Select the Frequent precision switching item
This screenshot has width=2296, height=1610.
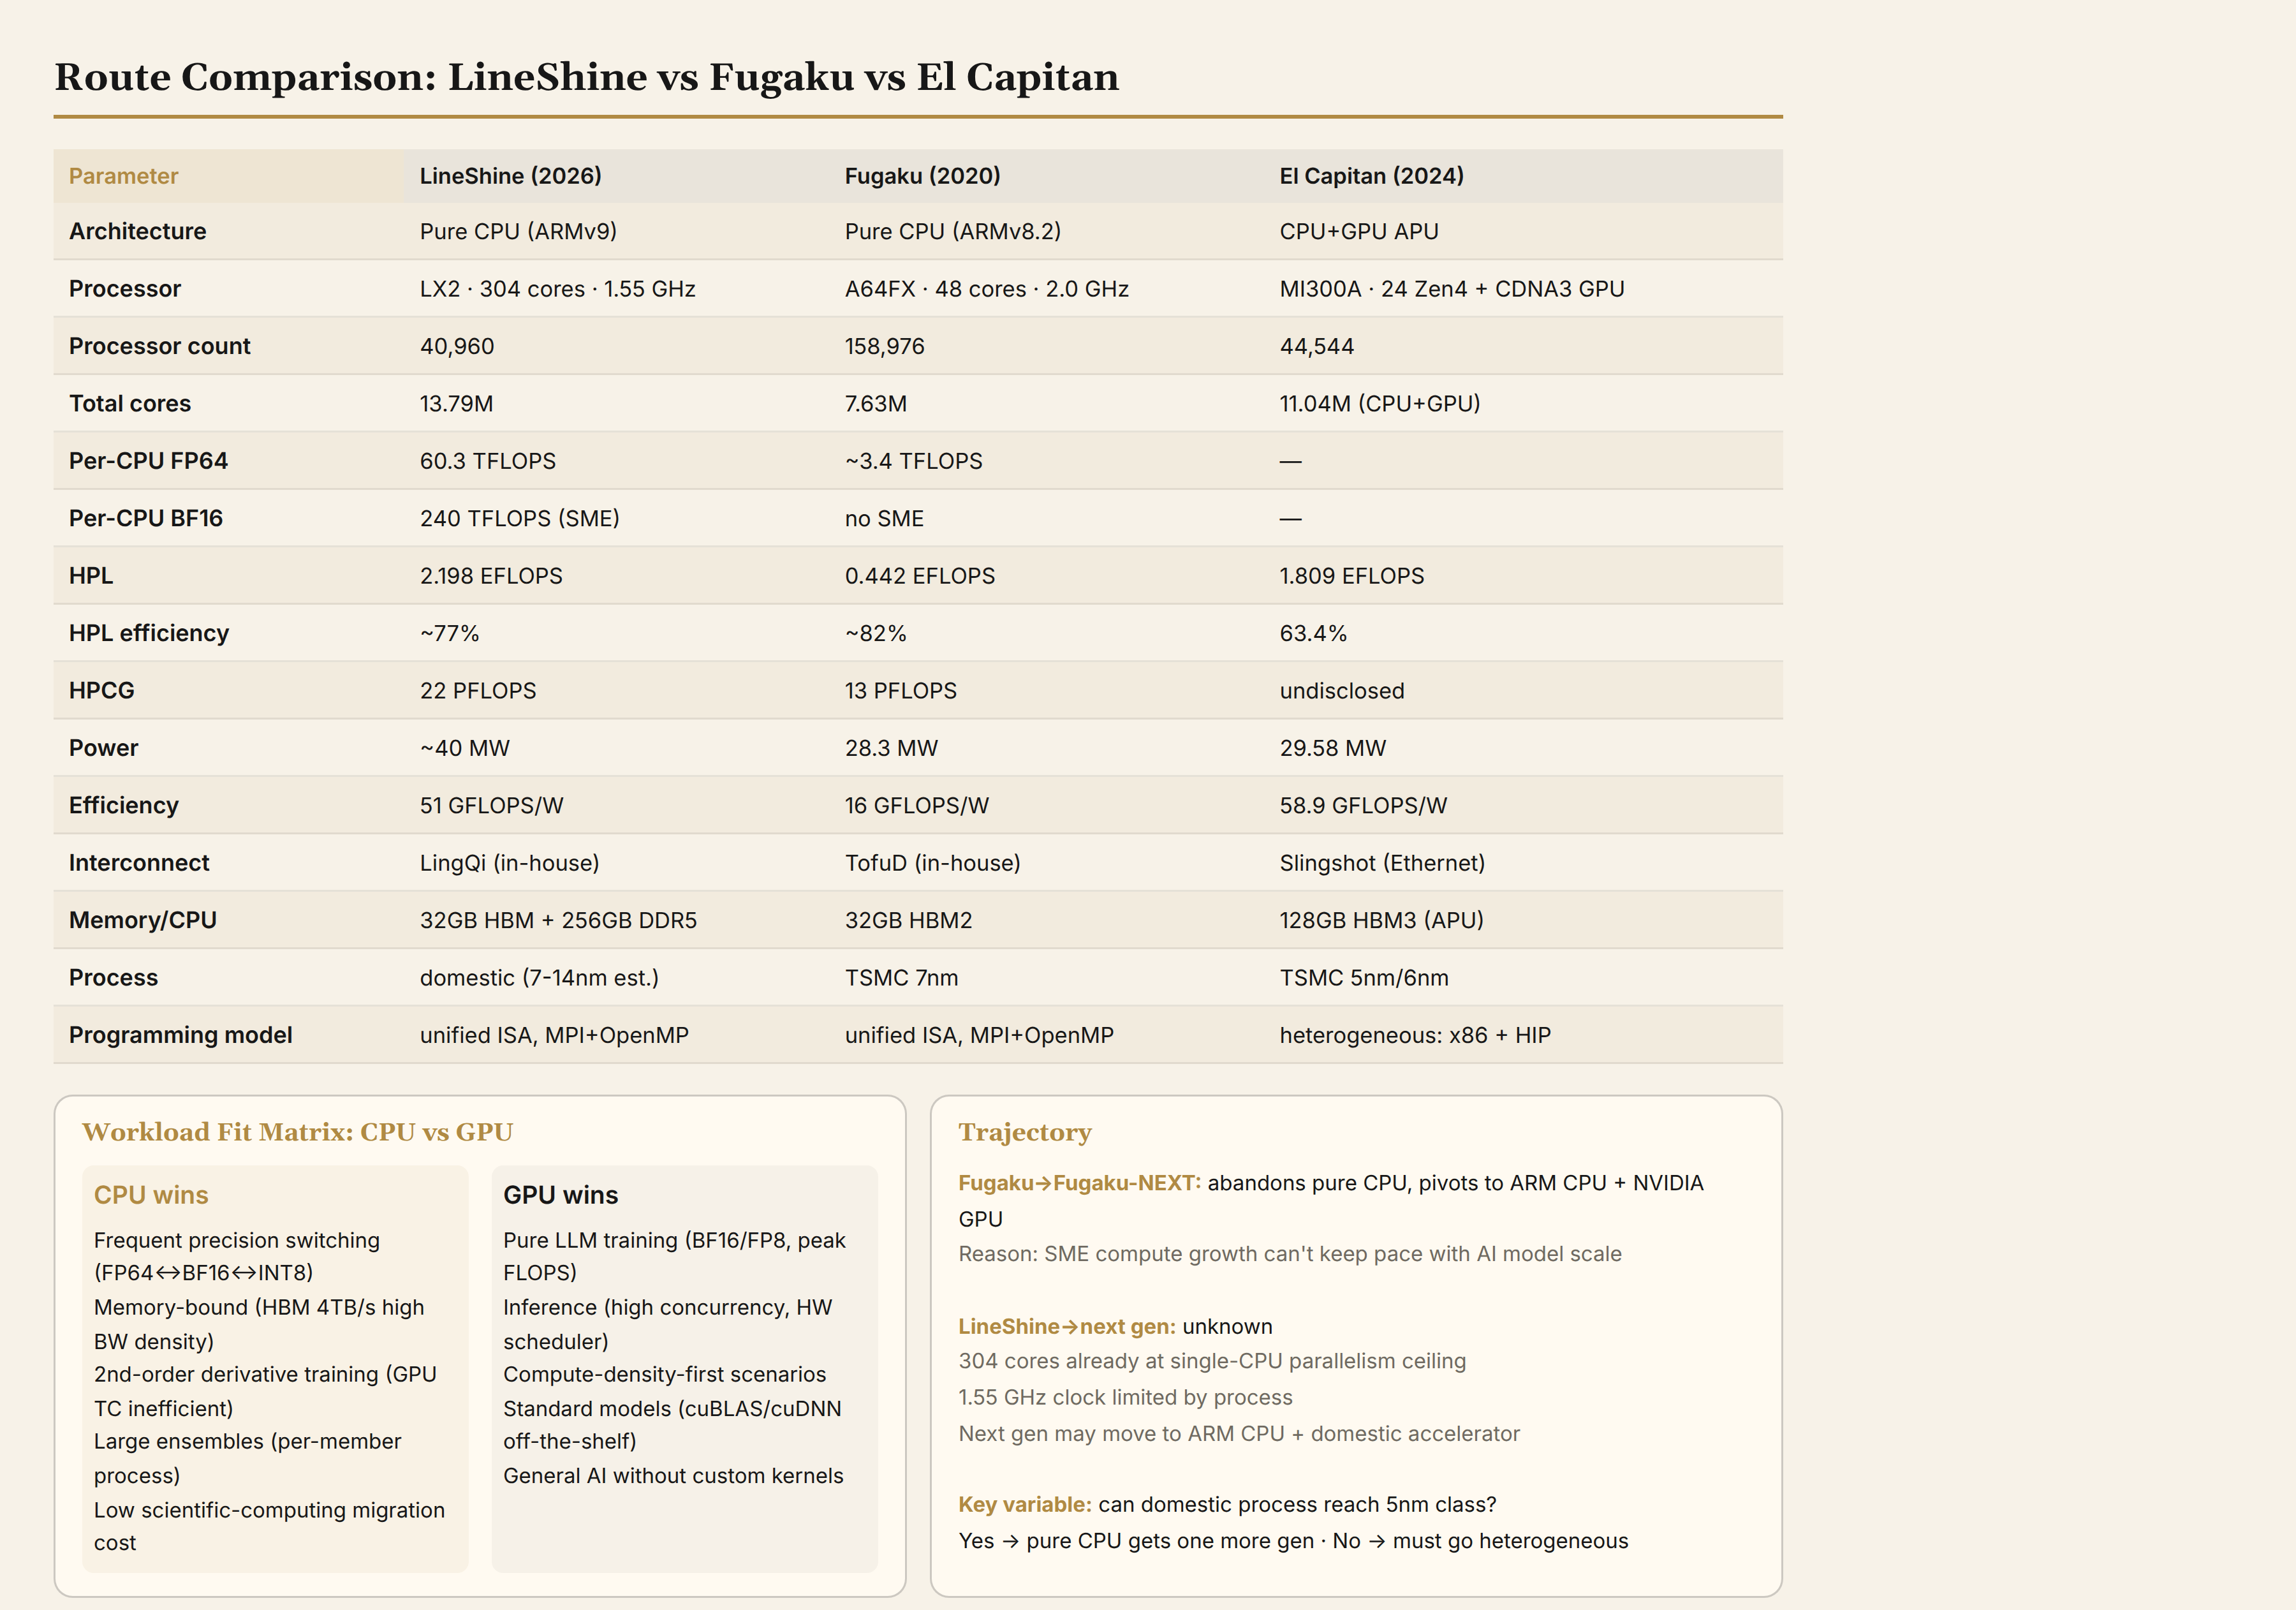237,1256
